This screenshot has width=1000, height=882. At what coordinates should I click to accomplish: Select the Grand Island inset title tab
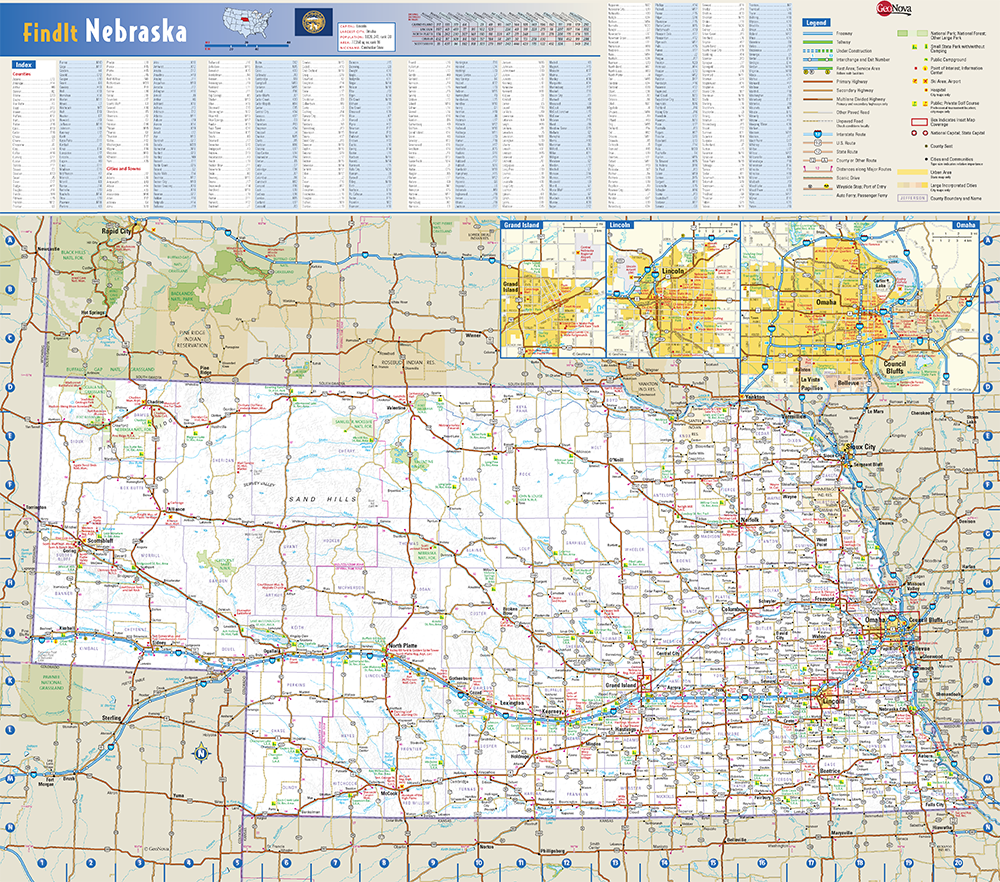[x=522, y=225]
